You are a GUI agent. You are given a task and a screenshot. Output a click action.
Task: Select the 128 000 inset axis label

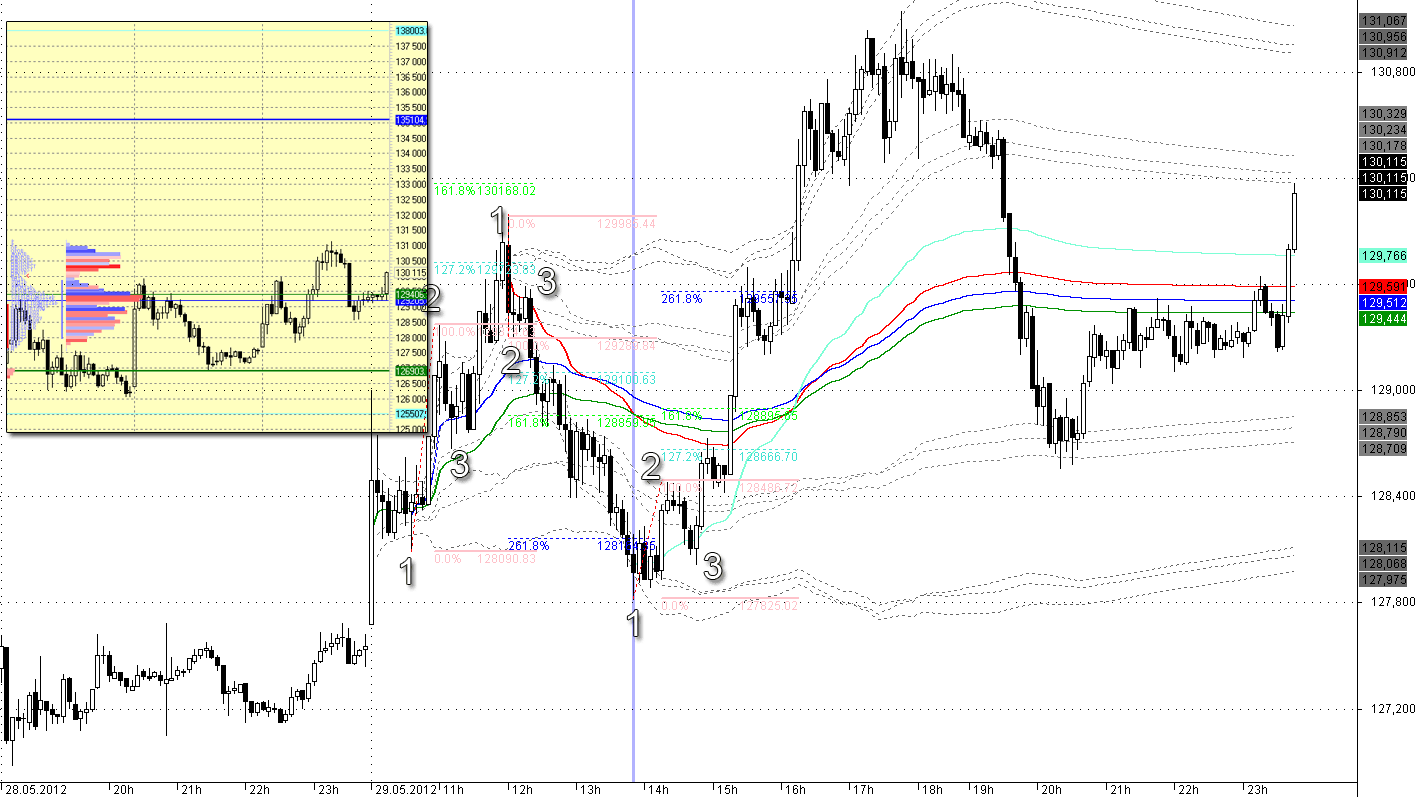coord(411,337)
